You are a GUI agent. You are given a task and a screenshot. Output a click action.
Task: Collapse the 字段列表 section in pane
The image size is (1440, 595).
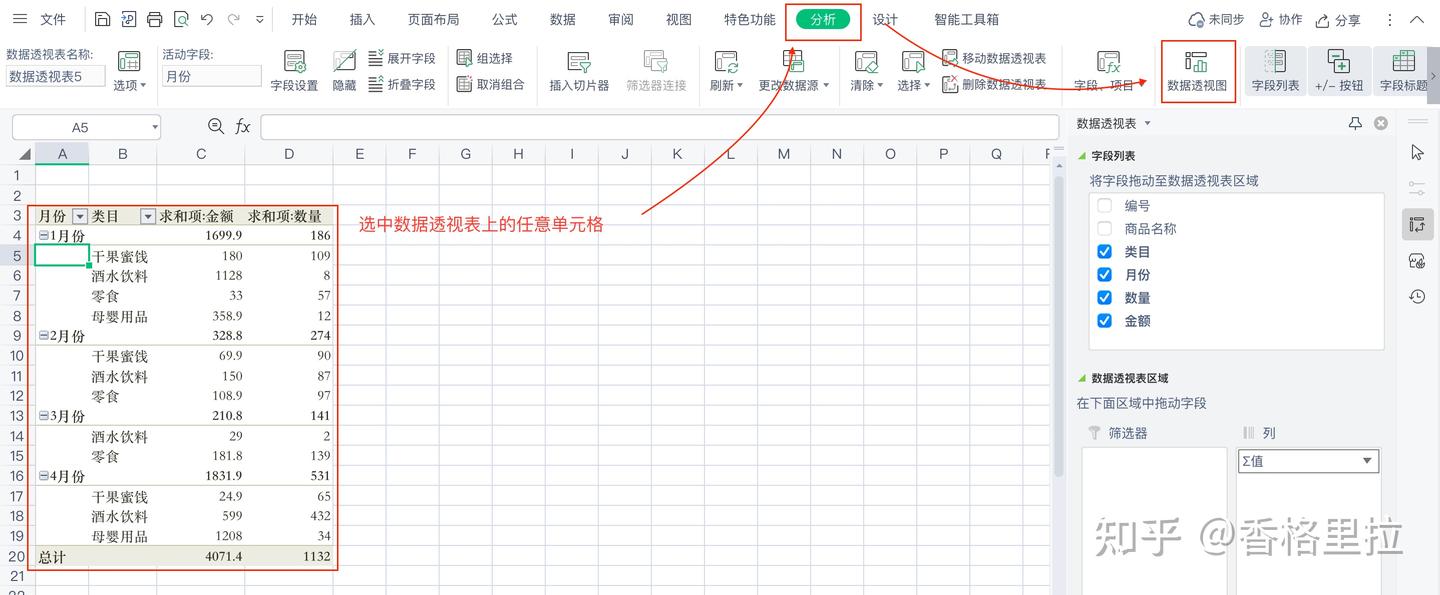point(1082,156)
